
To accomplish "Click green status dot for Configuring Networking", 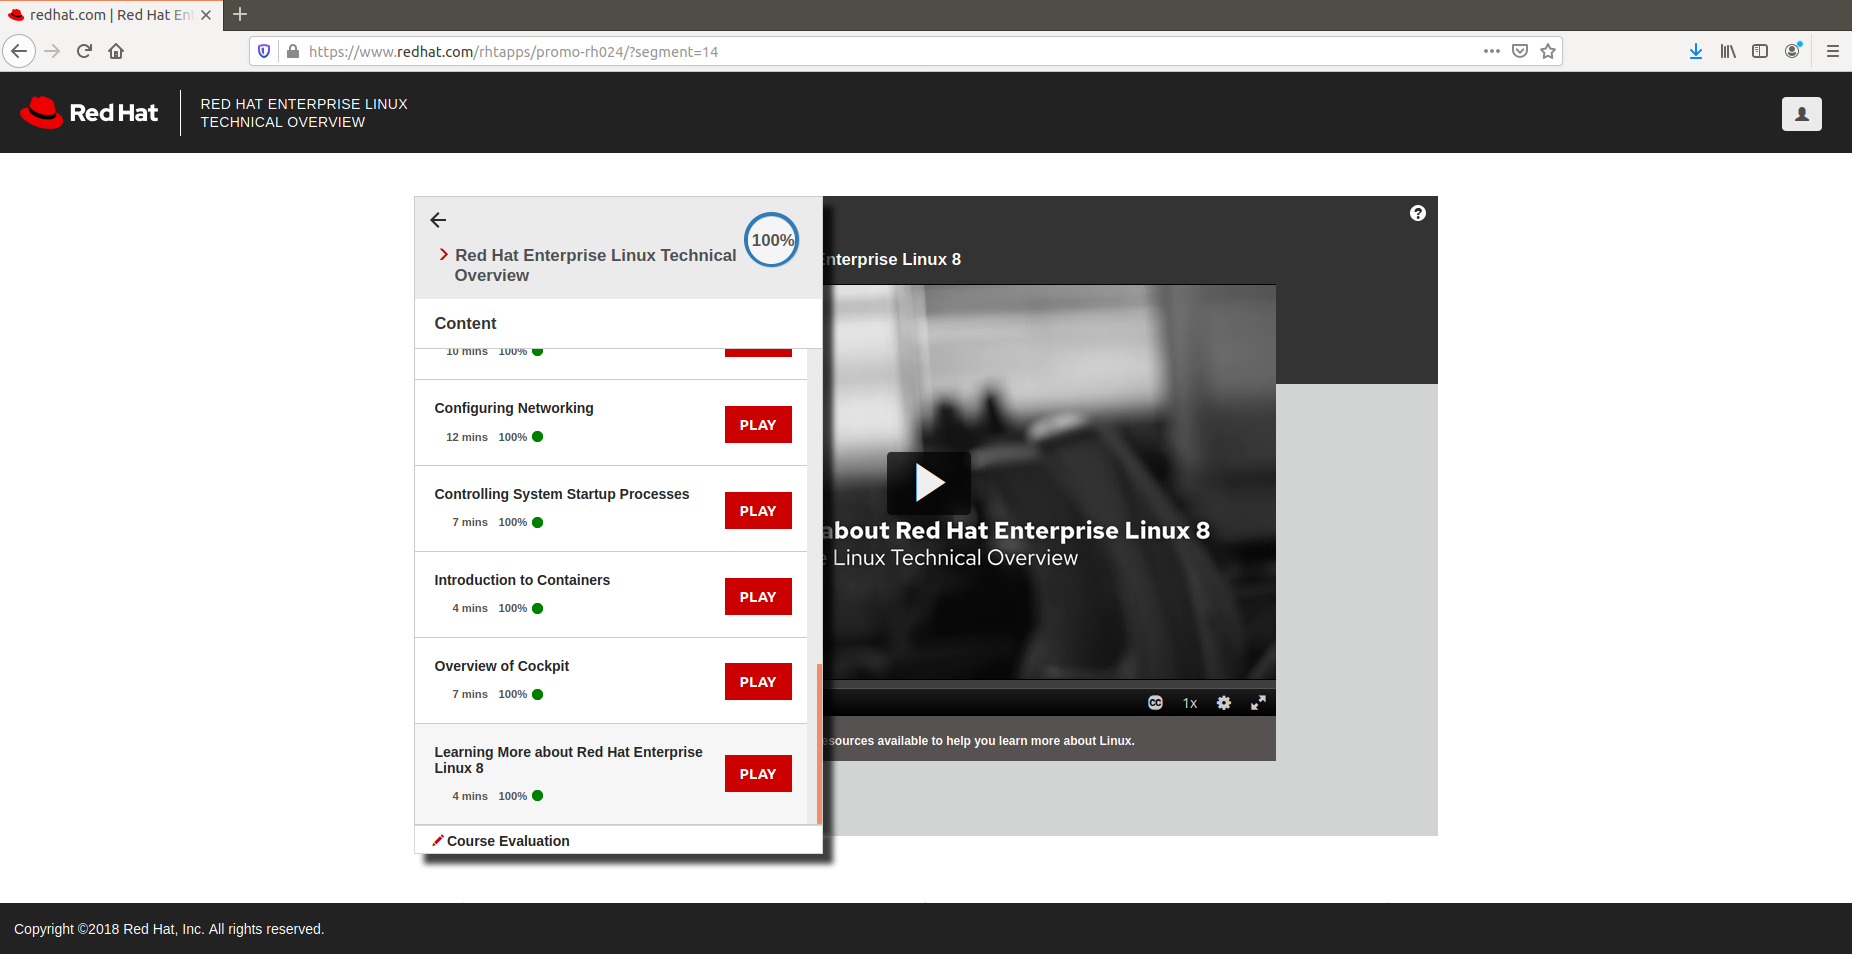I will (538, 437).
